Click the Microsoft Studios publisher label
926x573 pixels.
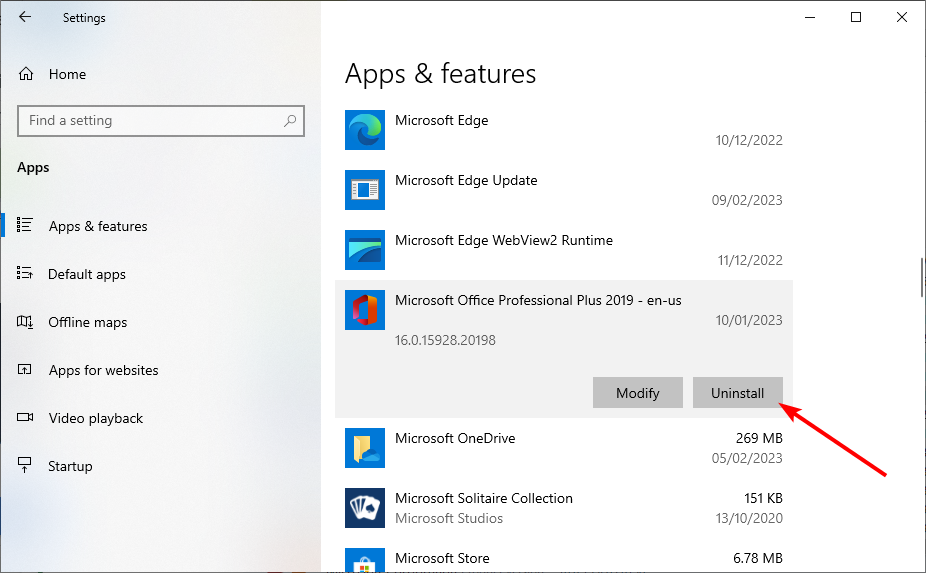[449, 518]
